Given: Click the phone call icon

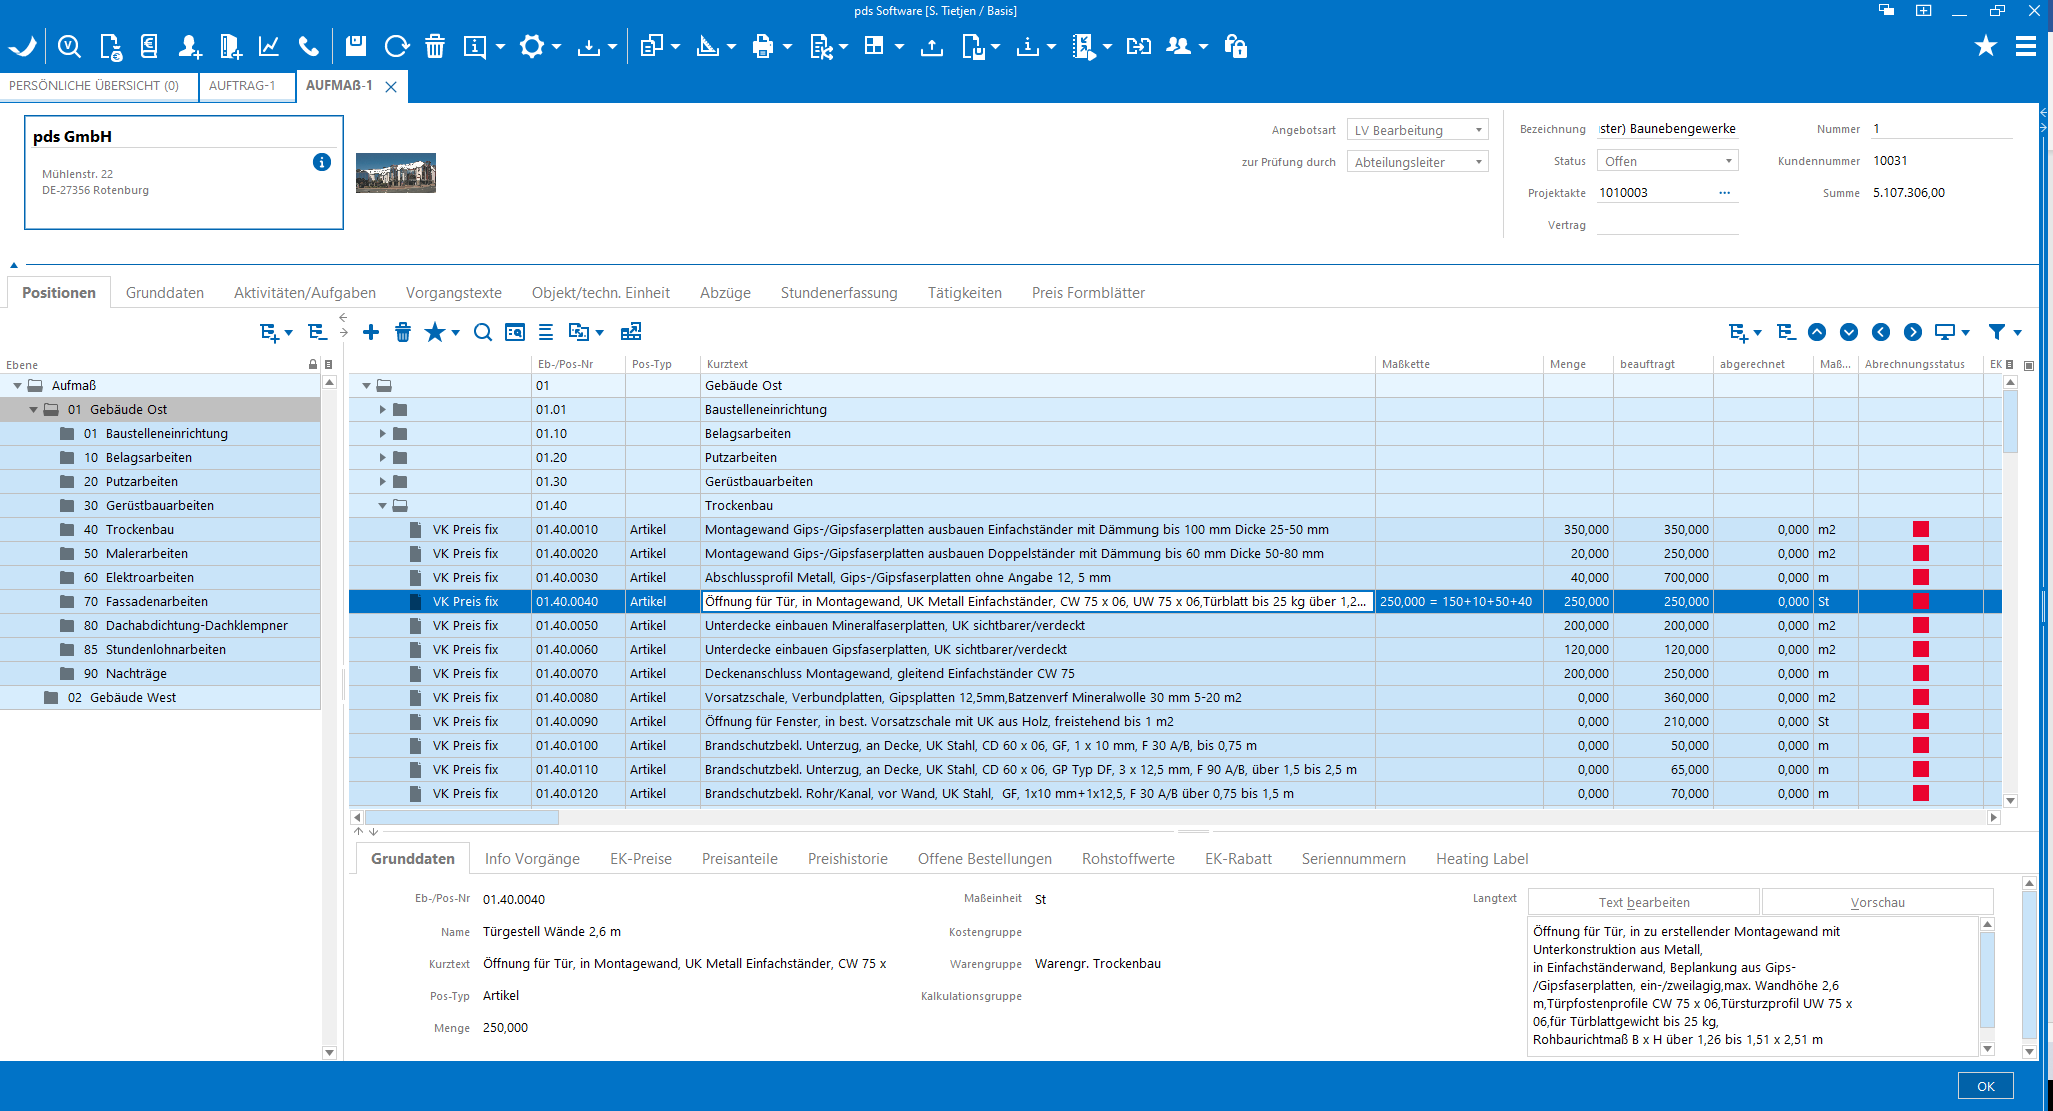Looking at the screenshot, I should tap(309, 46).
